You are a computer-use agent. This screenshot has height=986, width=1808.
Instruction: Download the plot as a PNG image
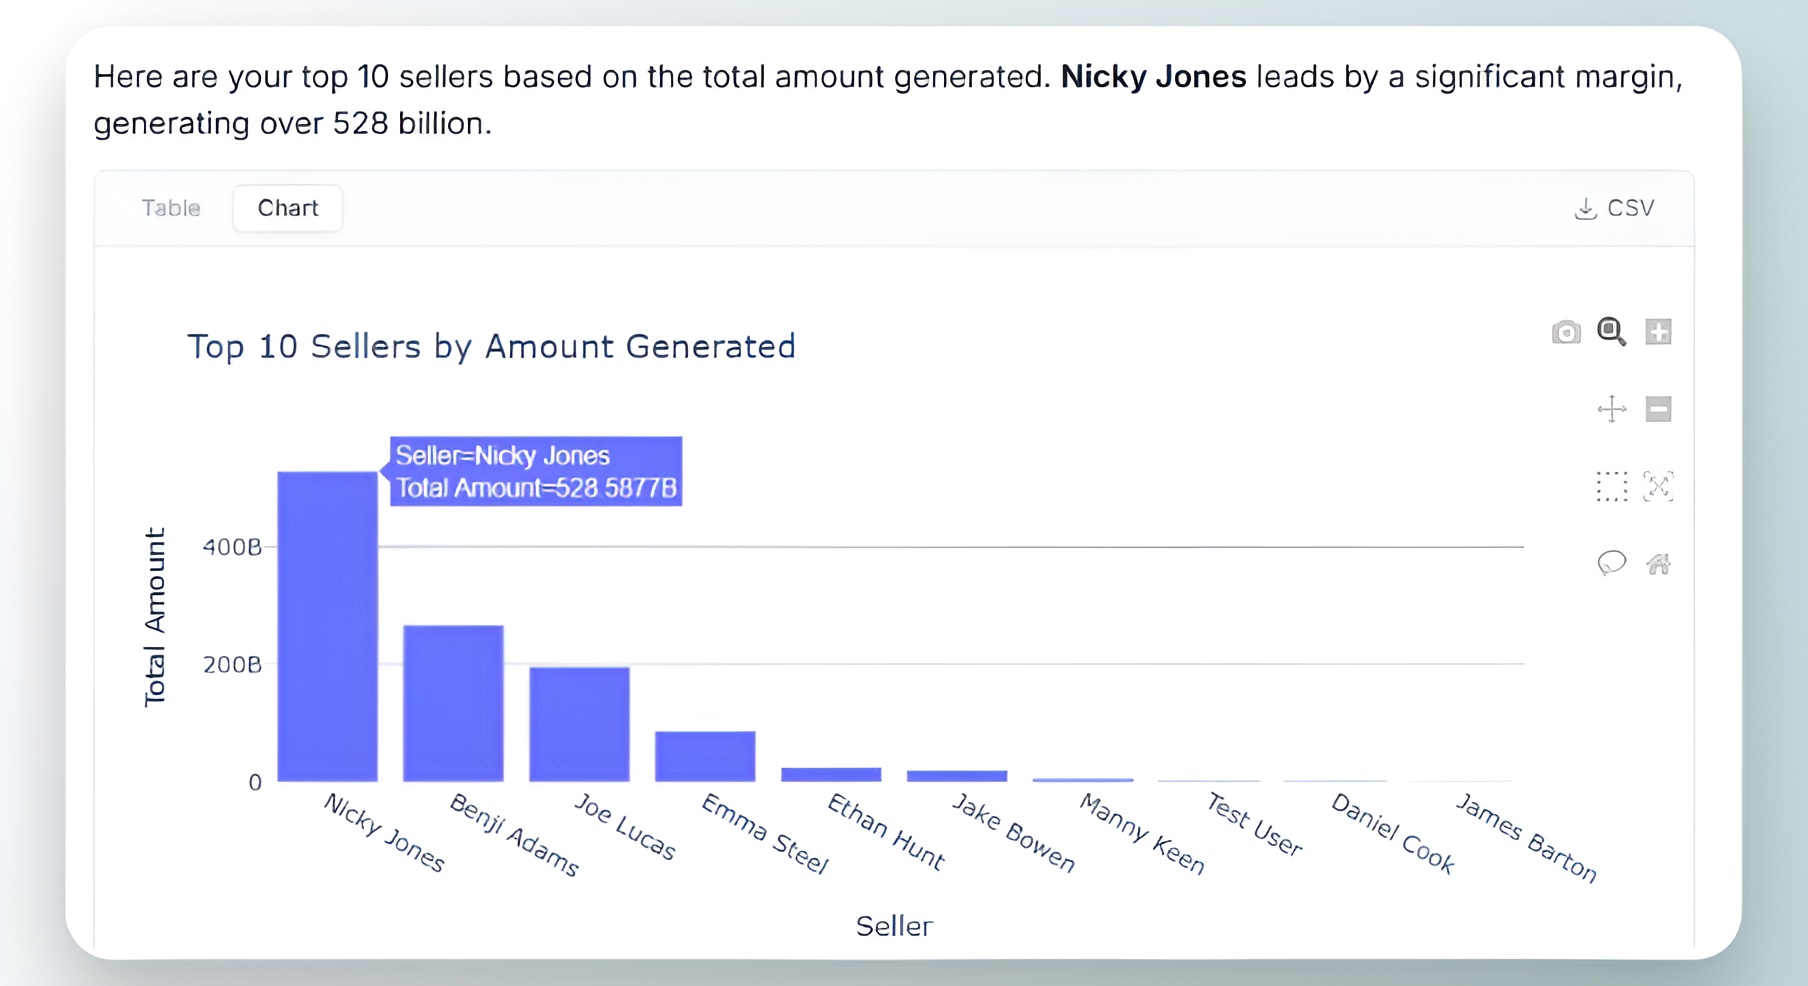pos(1566,332)
